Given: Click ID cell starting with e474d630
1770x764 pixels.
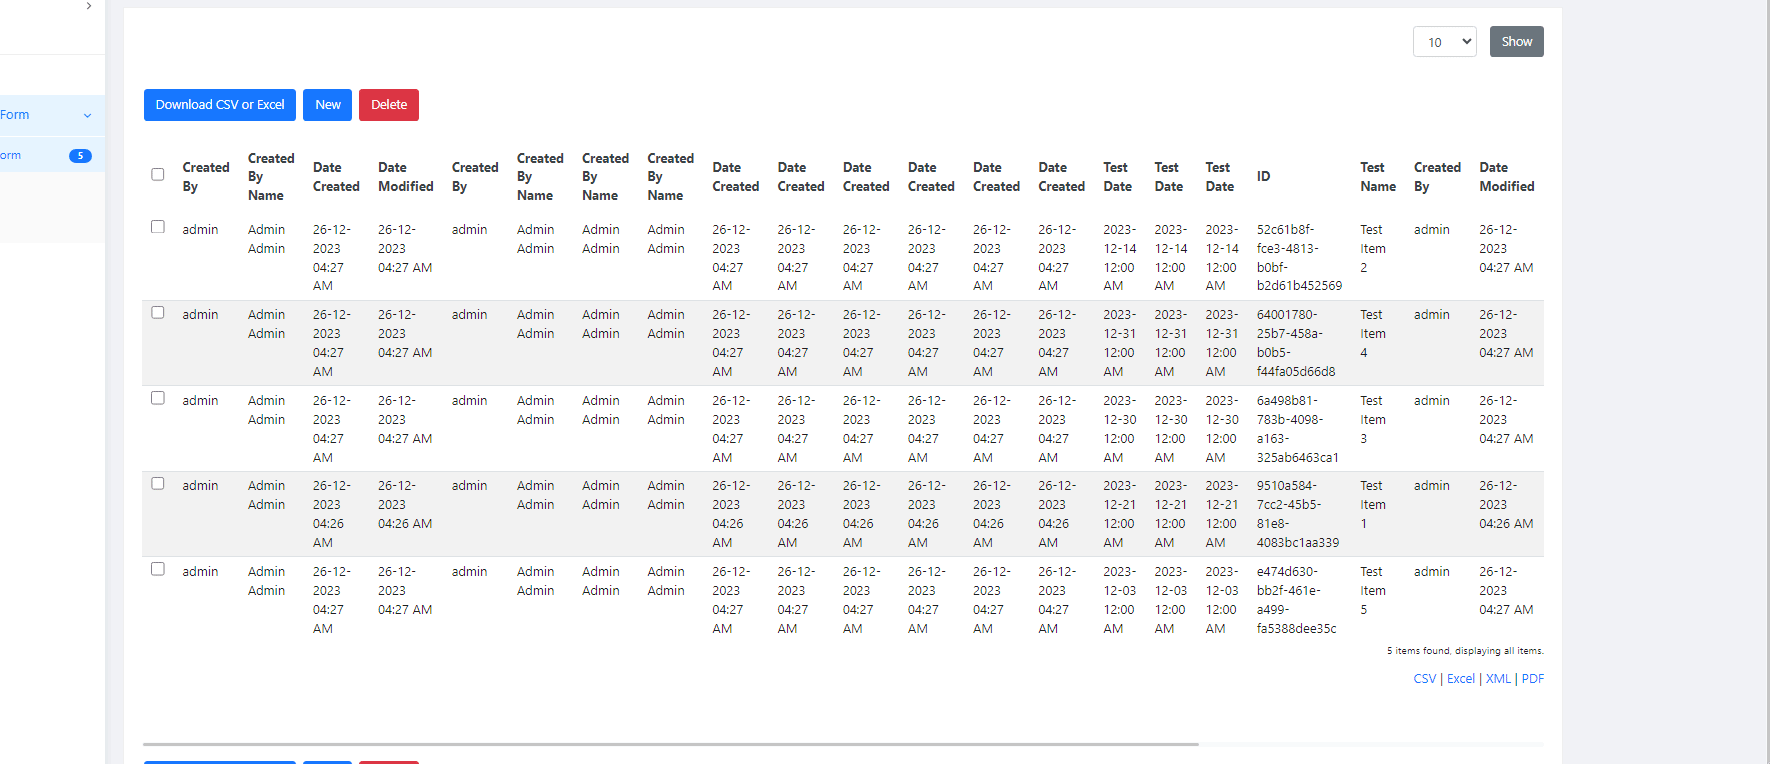Looking at the screenshot, I should (x=1296, y=600).
